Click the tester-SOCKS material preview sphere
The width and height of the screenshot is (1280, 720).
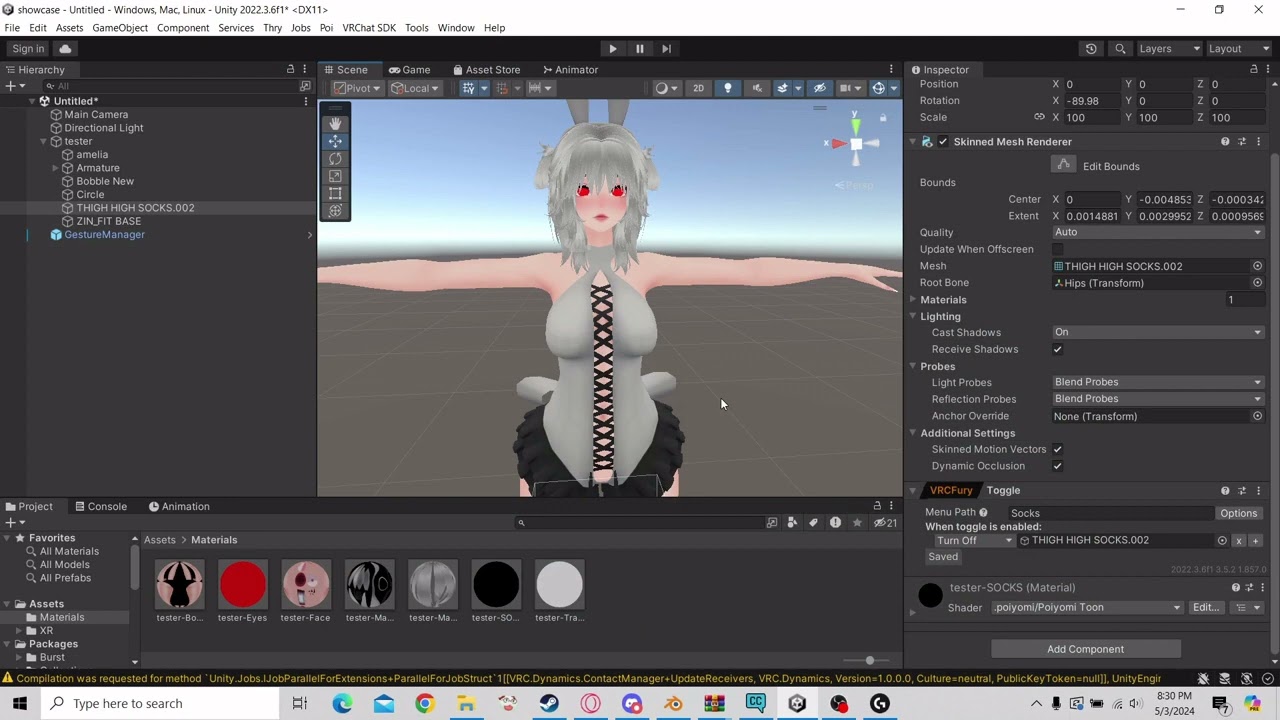pyautogui.click(x=930, y=596)
